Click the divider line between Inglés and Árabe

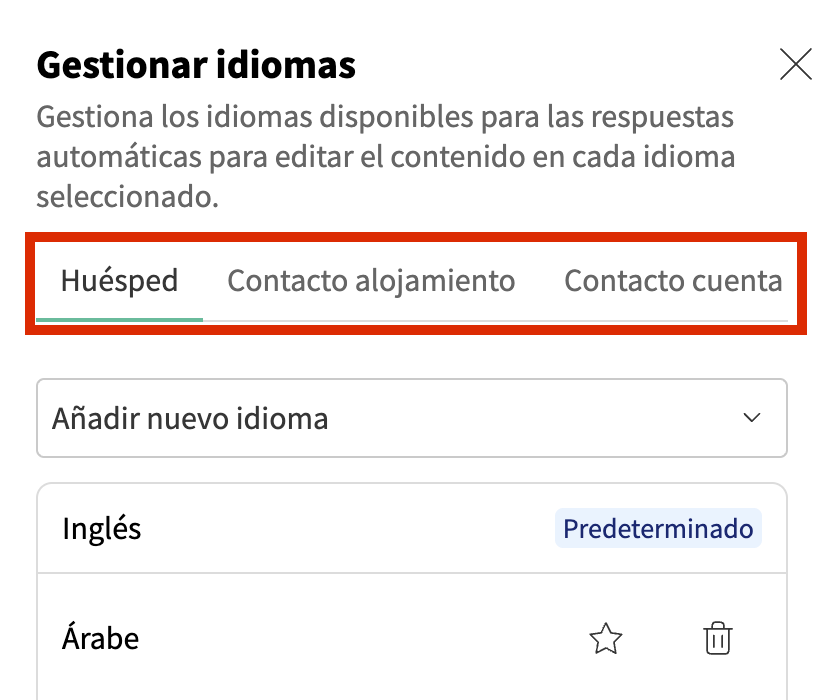coord(411,573)
